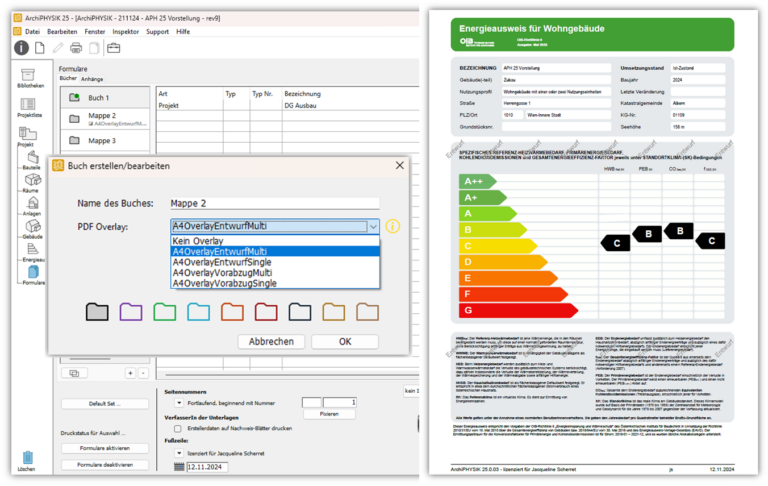768x486 pixels.
Task: Open the Fenster menu
Action: 95,31
